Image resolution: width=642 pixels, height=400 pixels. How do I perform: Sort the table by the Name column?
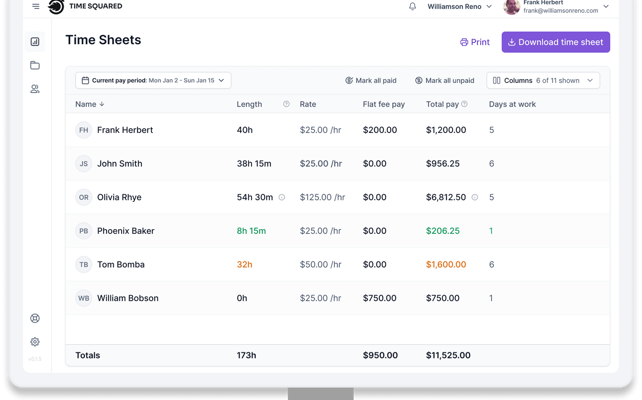tap(90, 104)
